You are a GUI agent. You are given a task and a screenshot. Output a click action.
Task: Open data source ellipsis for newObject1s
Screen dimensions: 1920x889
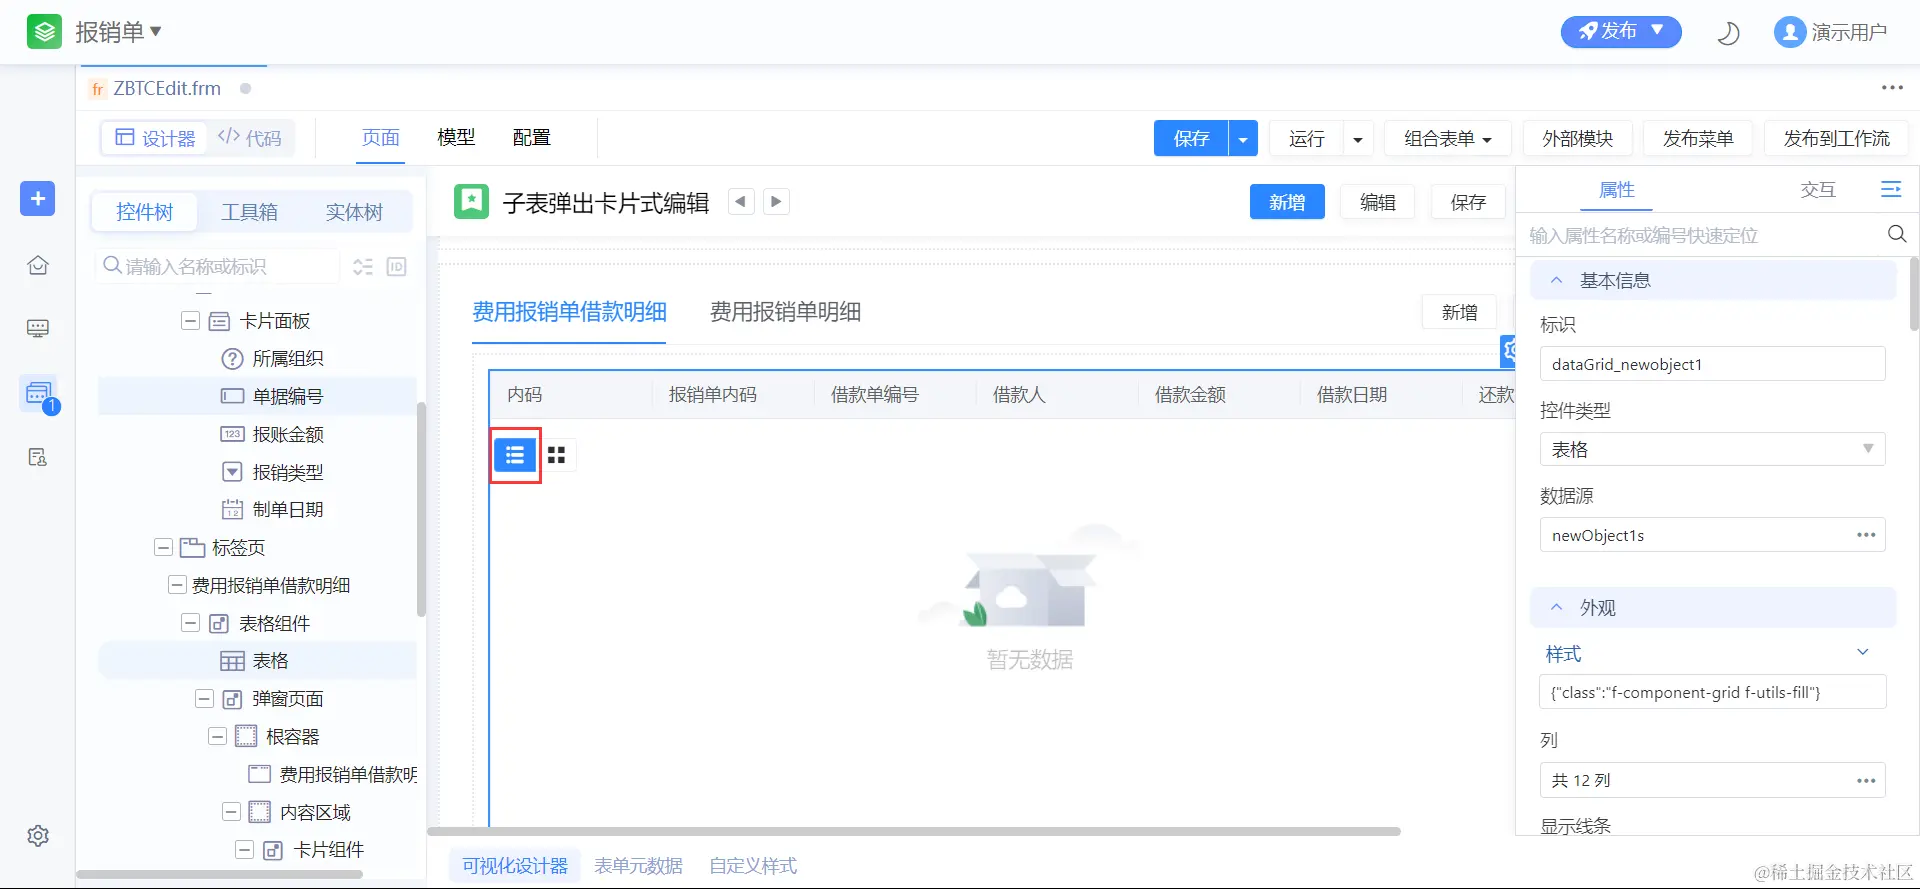click(x=1866, y=535)
